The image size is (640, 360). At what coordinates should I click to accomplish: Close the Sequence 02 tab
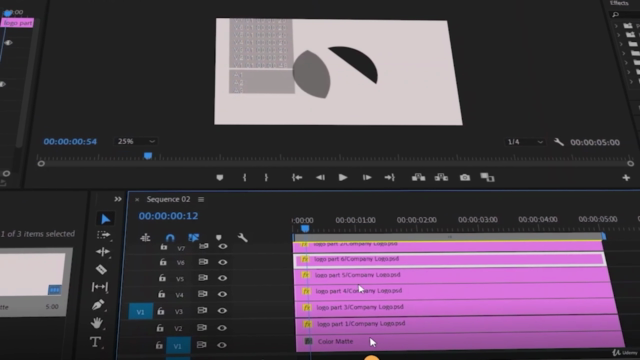(x=137, y=200)
